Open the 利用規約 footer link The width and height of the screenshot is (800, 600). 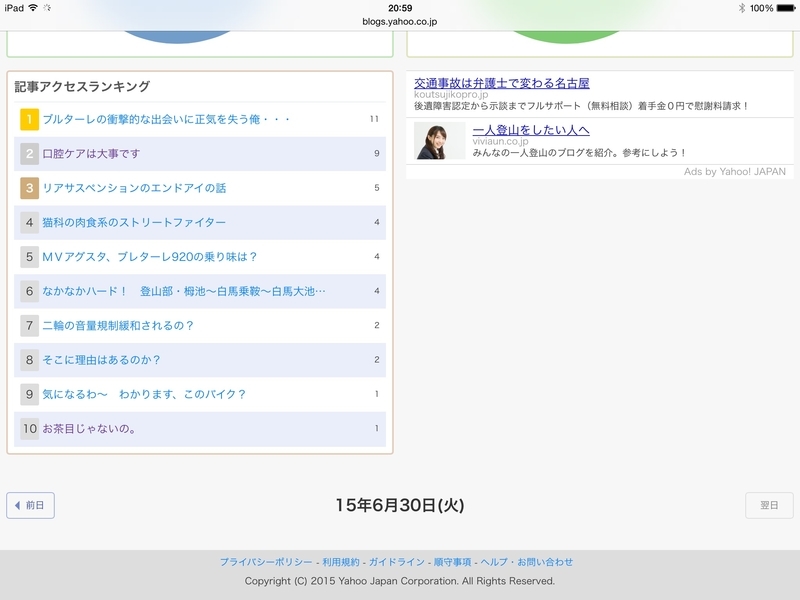coord(341,562)
